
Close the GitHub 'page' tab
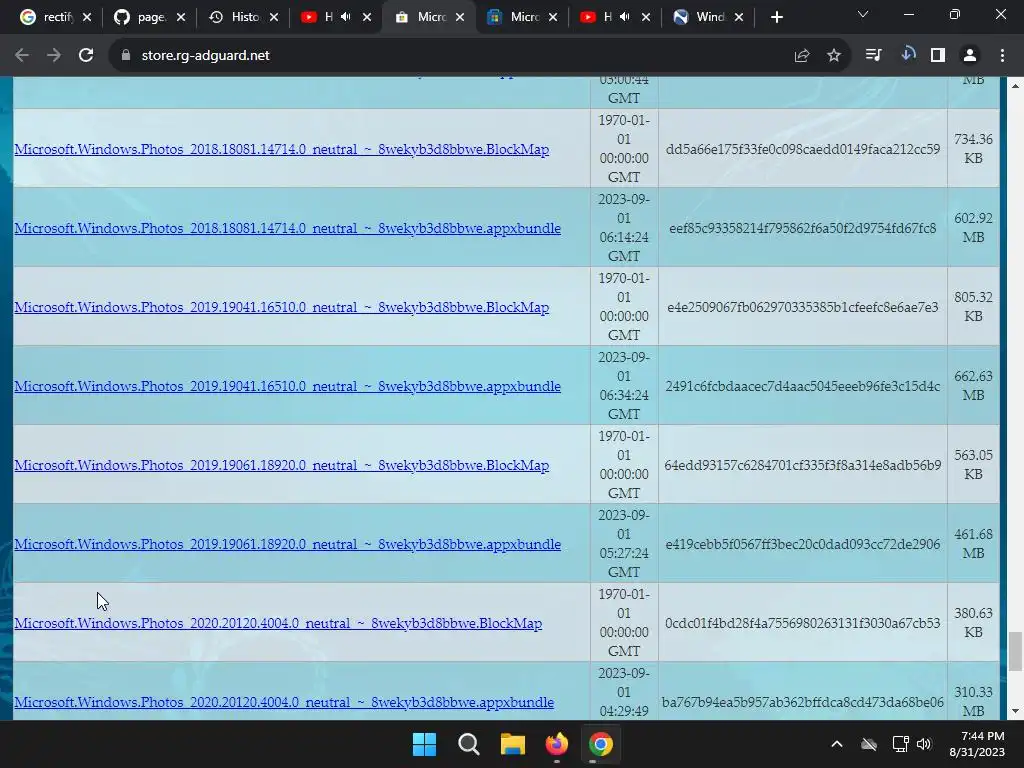click(181, 17)
